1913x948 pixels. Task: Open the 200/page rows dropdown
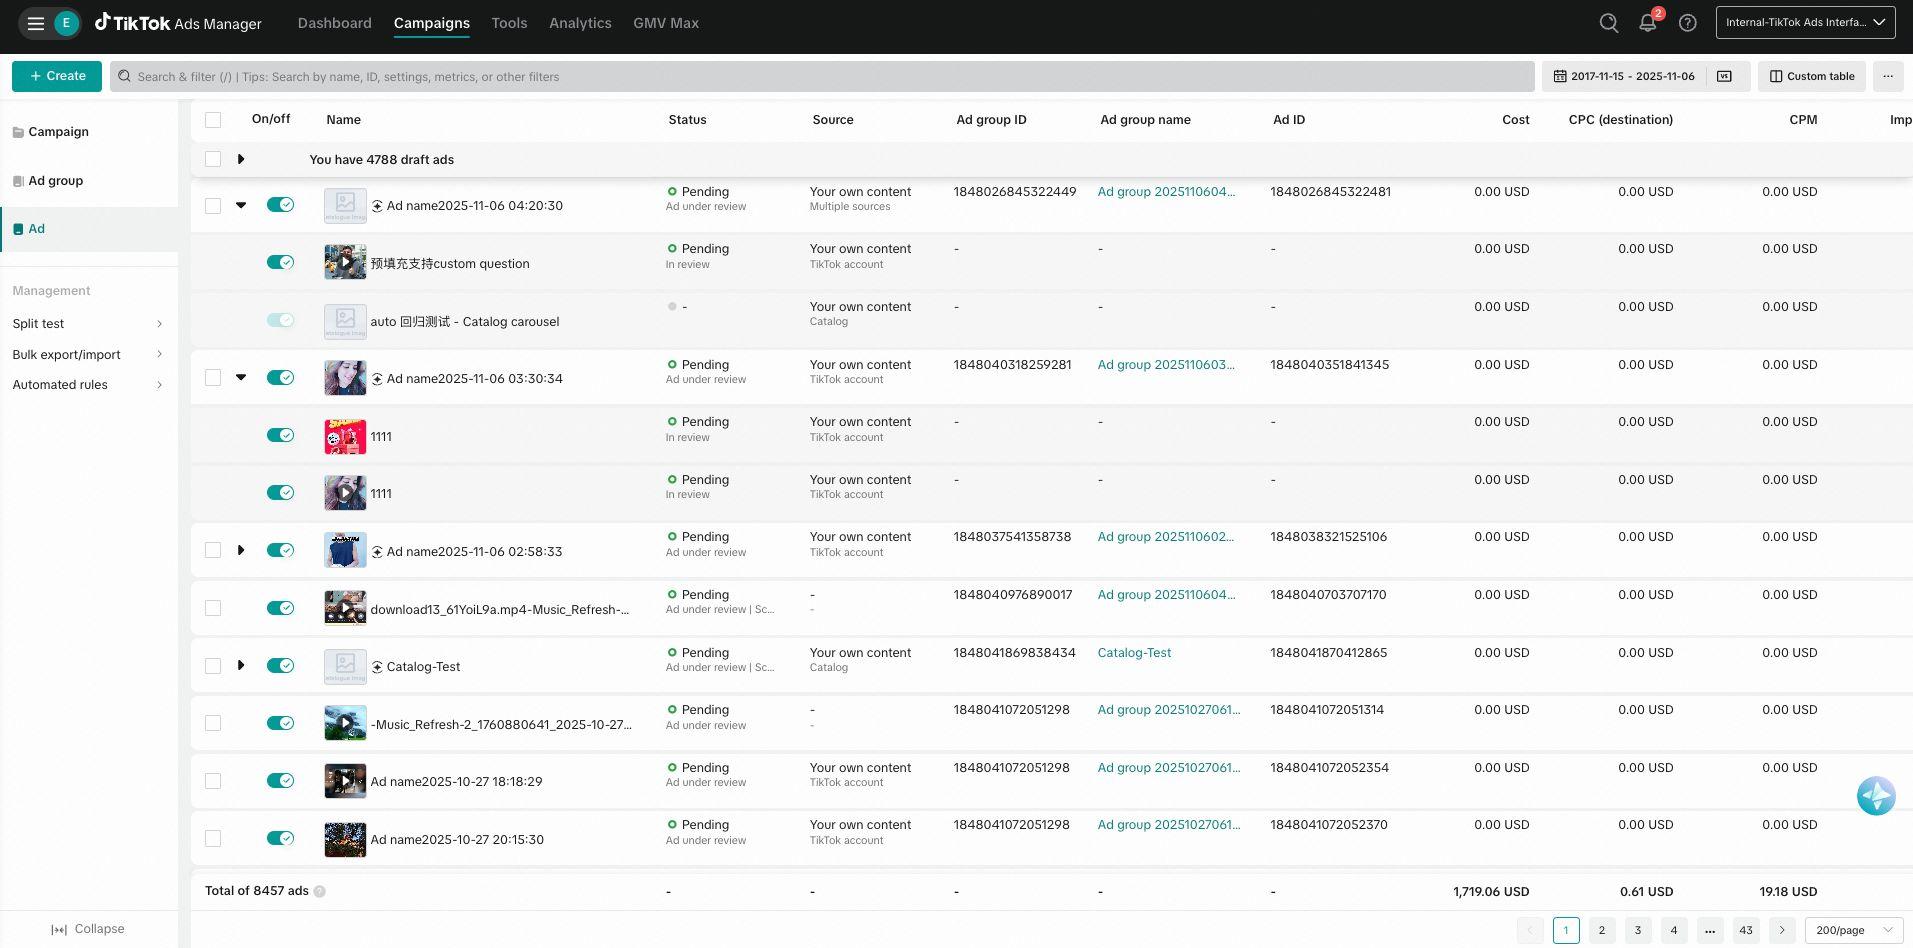pyautogui.click(x=1853, y=930)
